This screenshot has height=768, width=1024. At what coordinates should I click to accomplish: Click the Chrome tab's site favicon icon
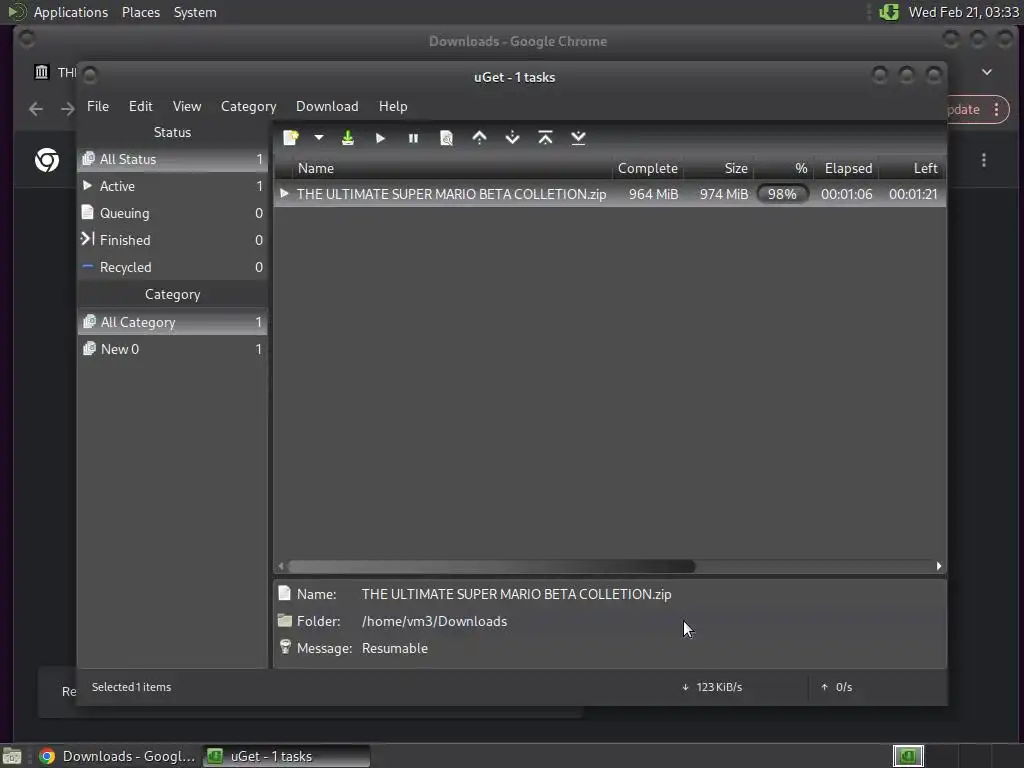(x=41, y=72)
